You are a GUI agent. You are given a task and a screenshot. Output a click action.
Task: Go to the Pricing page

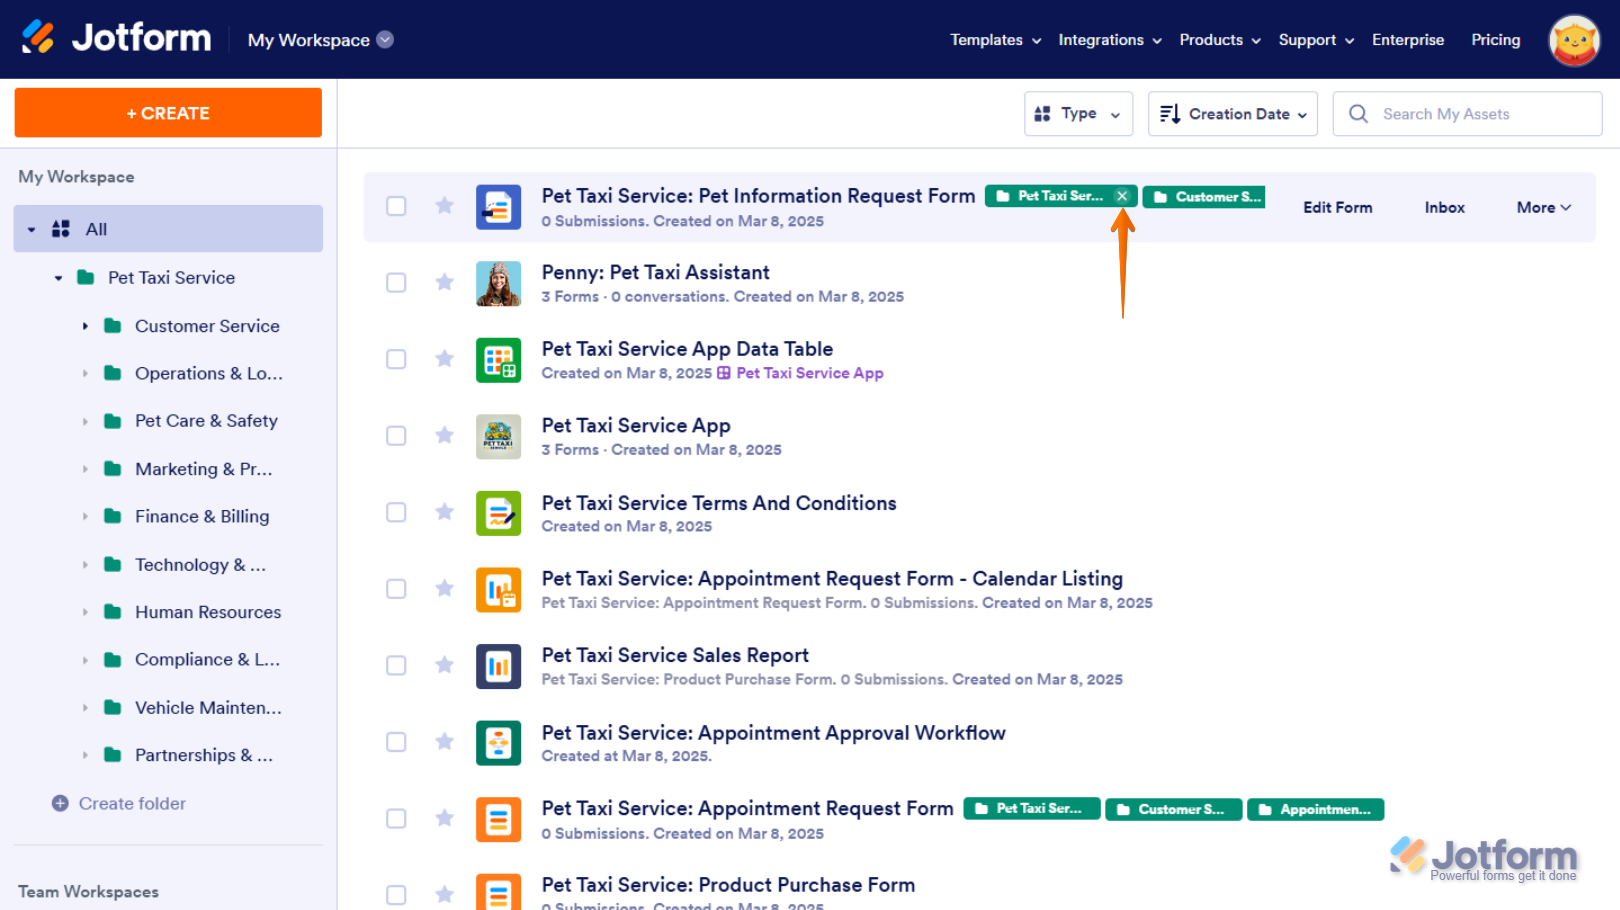pyautogui.click(x=1495, y=40)
